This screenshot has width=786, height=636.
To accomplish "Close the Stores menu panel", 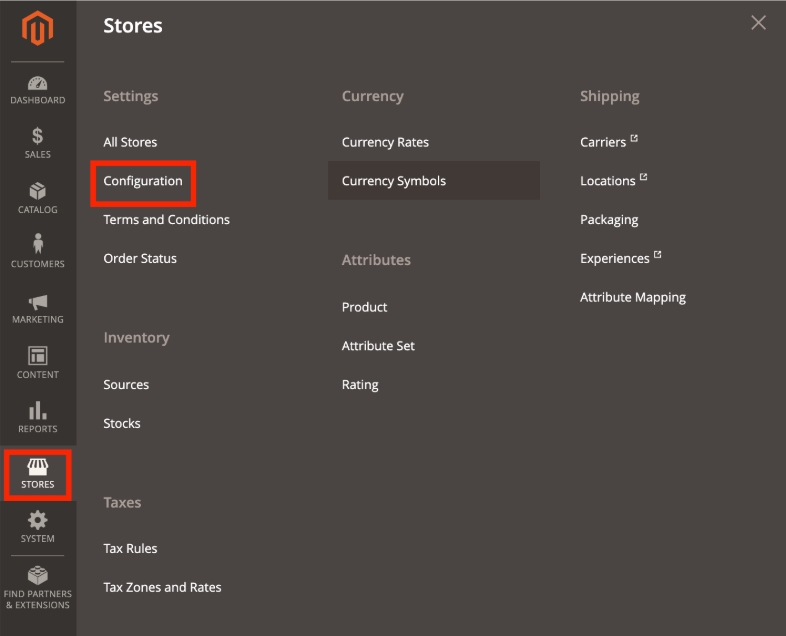I will point(759,23).
